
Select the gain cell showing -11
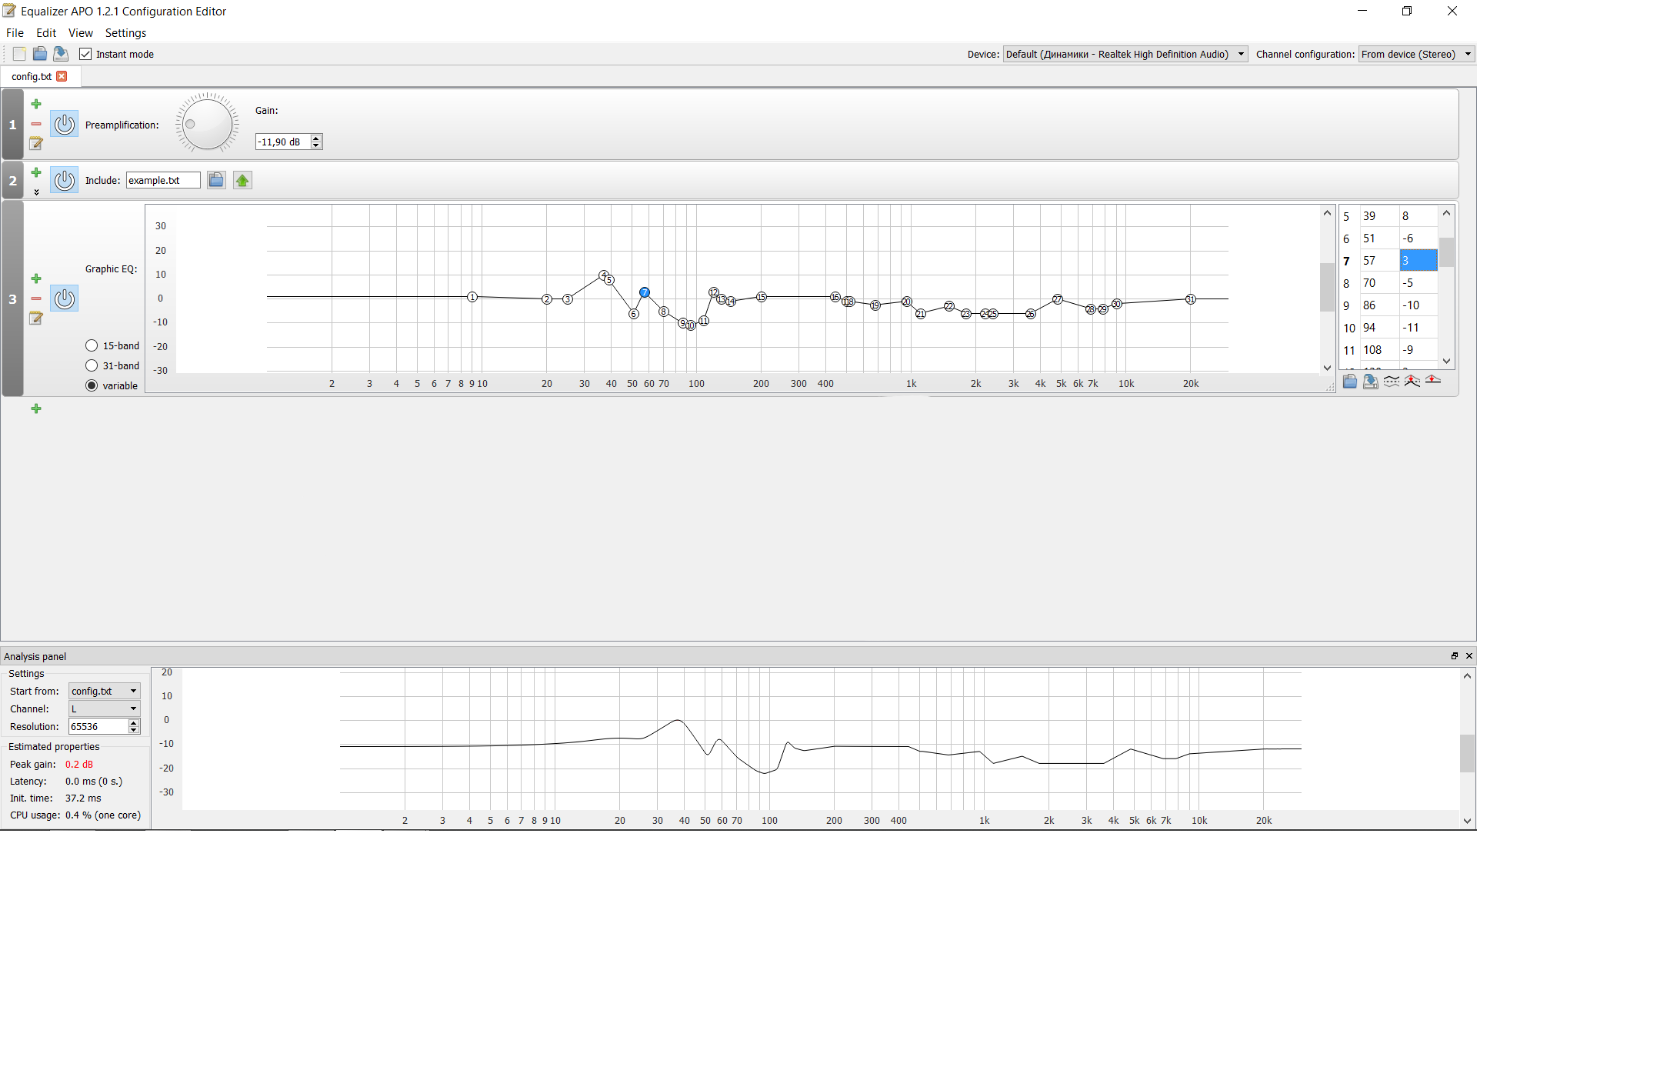[1418, 328]
